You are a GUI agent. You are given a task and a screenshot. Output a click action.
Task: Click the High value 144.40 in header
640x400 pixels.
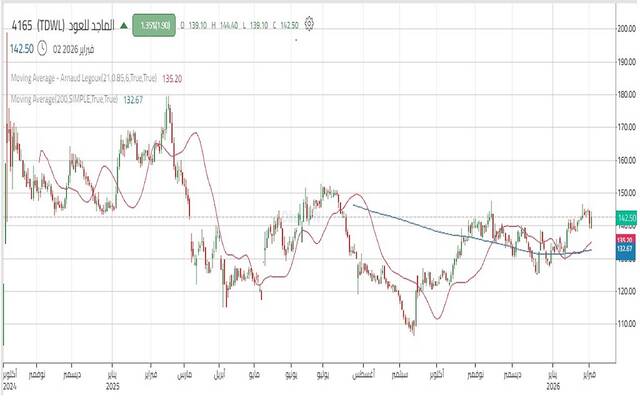(x=234, y=22)
